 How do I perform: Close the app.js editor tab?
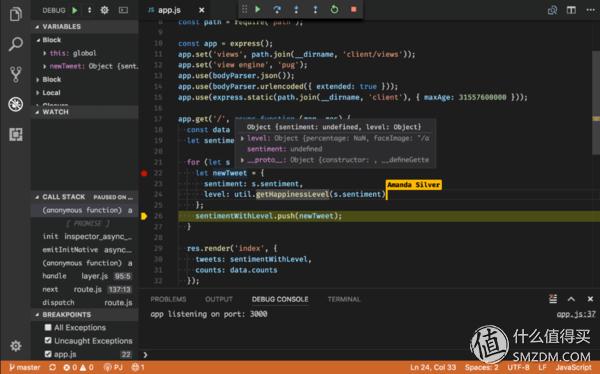(202, 10)
